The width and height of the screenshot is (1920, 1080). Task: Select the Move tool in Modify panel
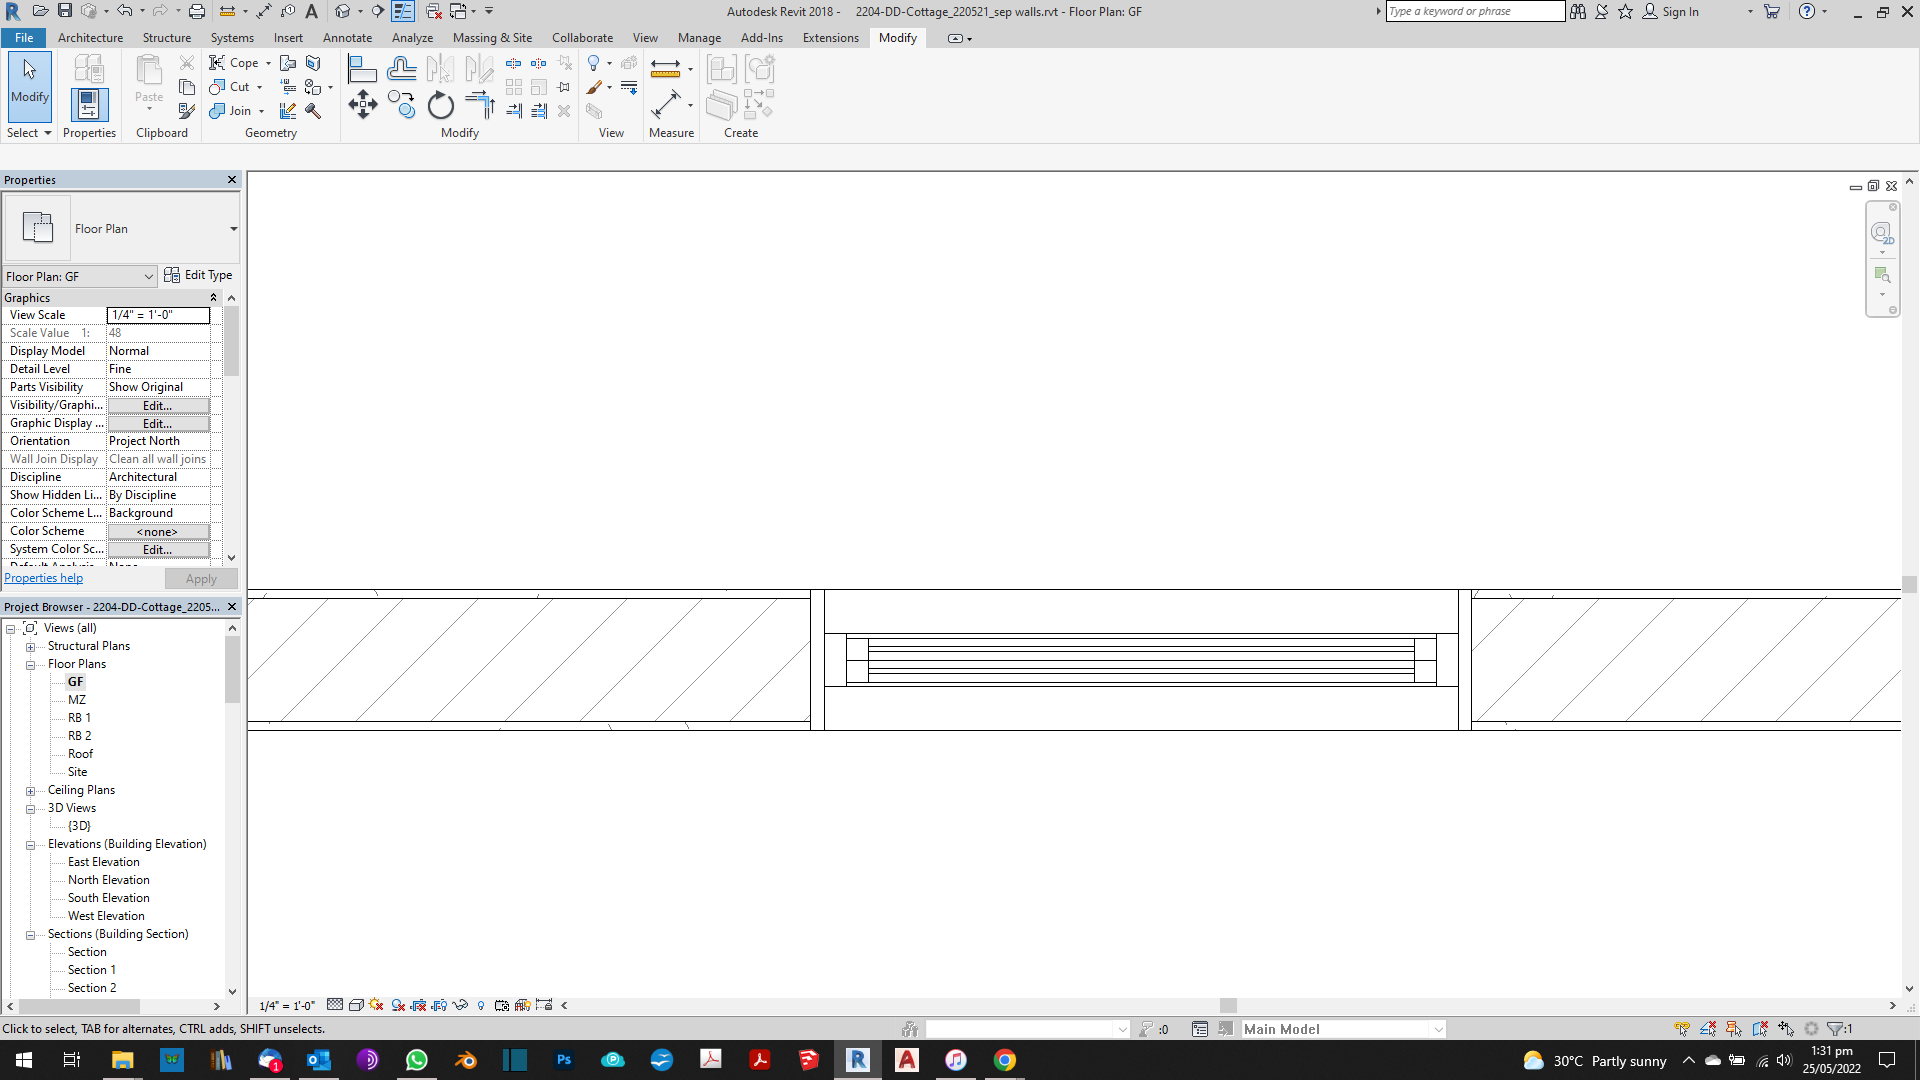point(362,105)
